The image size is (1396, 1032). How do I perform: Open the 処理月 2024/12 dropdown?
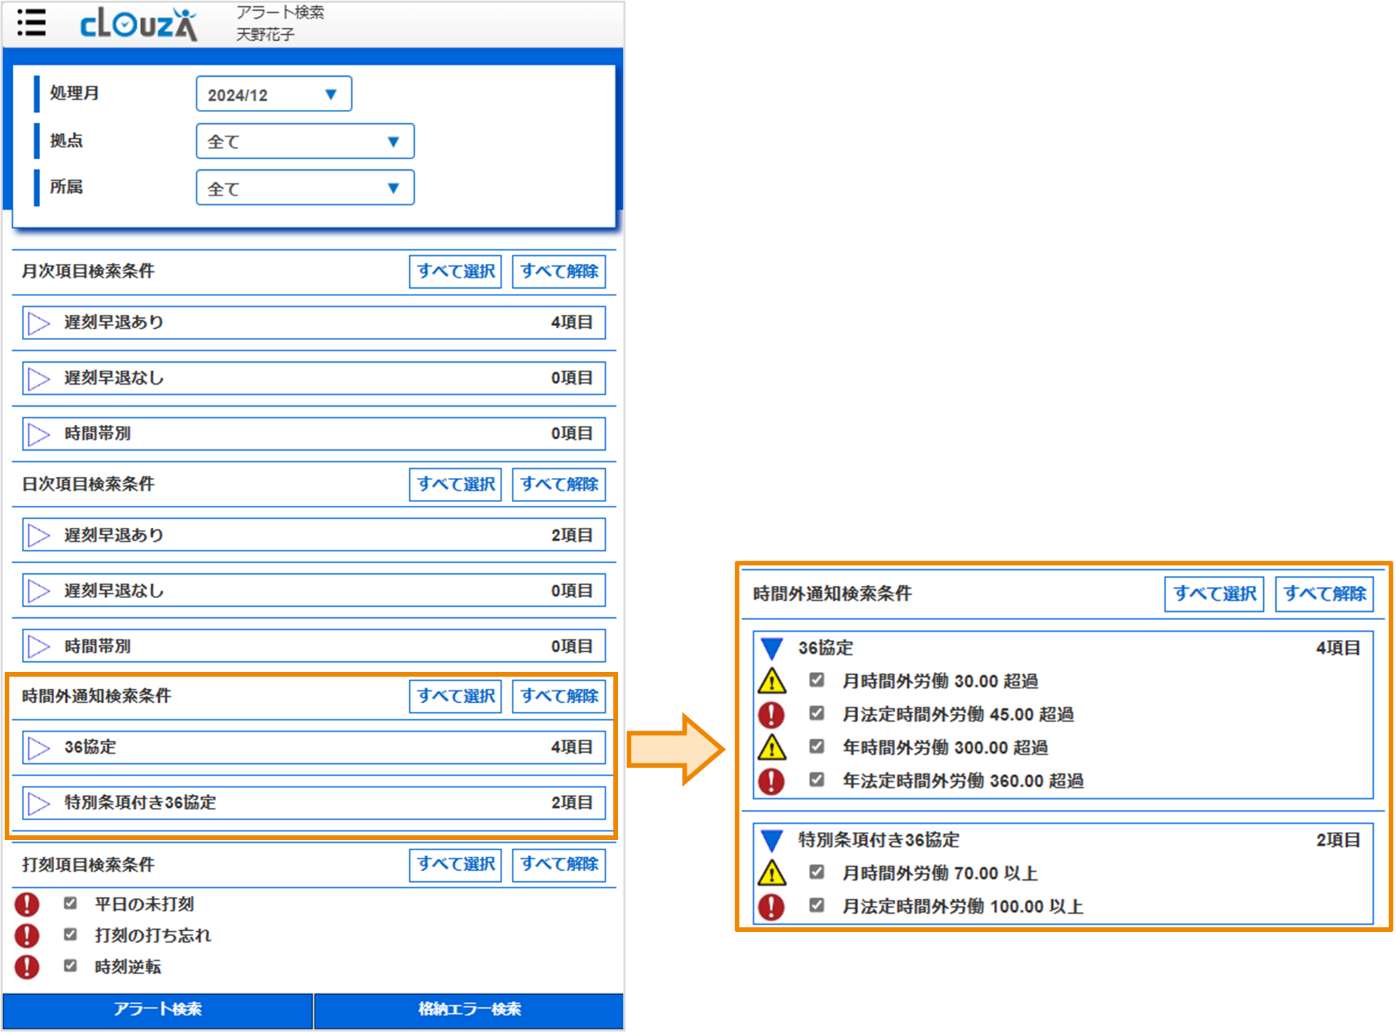[x=273, y=94]
